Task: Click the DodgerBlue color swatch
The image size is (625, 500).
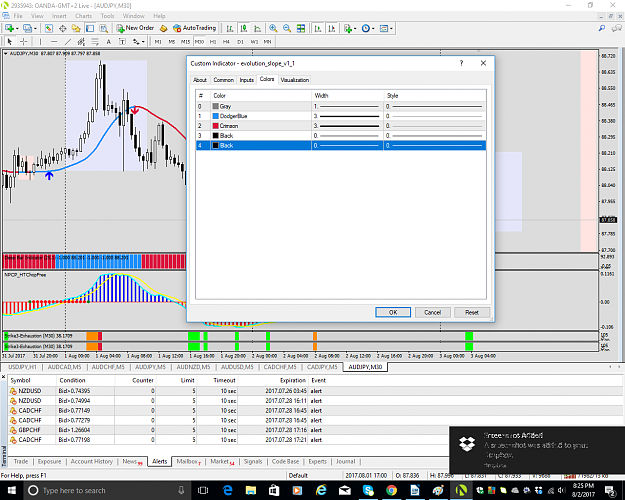Action: (x=216, y=116)
